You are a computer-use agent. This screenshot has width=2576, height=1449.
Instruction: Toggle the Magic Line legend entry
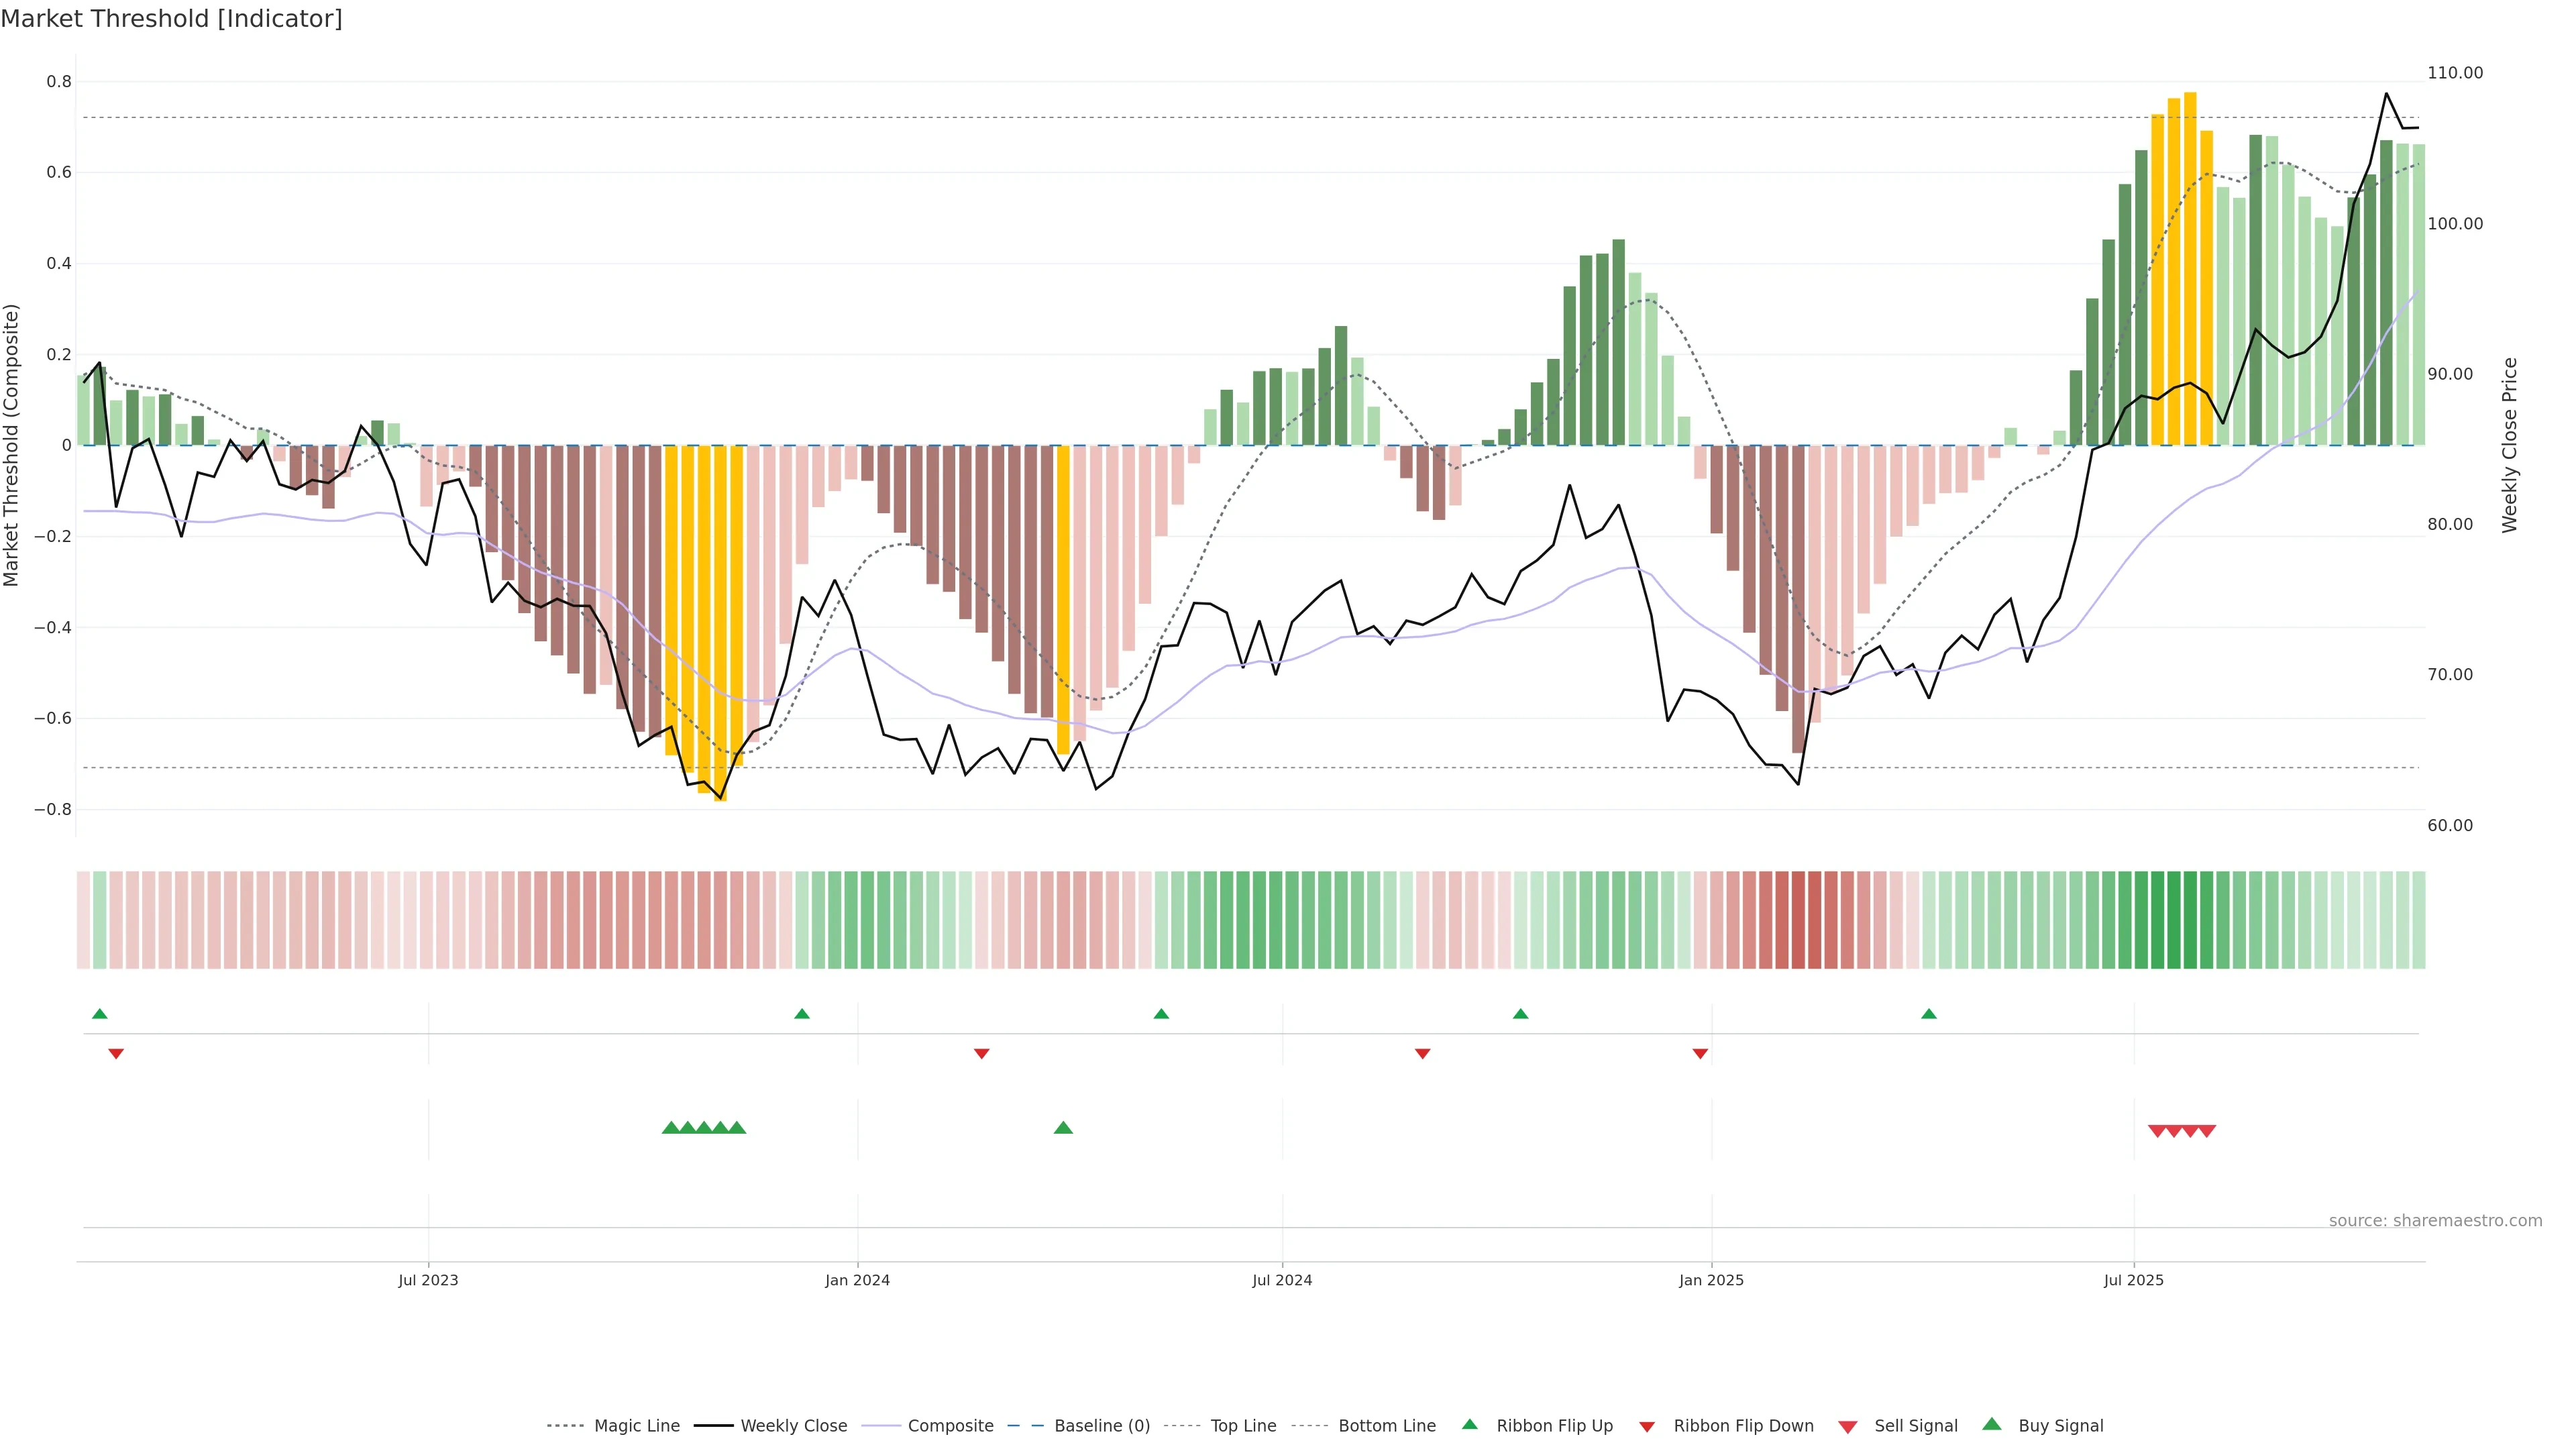click(x=636, y=1426)
